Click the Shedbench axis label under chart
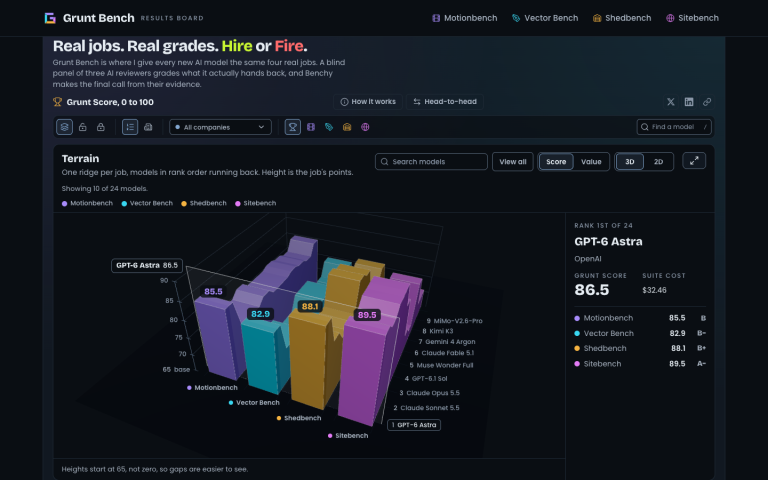Viewport: 768px width, 480px height. pyautogui.click(x=299, y=418)
